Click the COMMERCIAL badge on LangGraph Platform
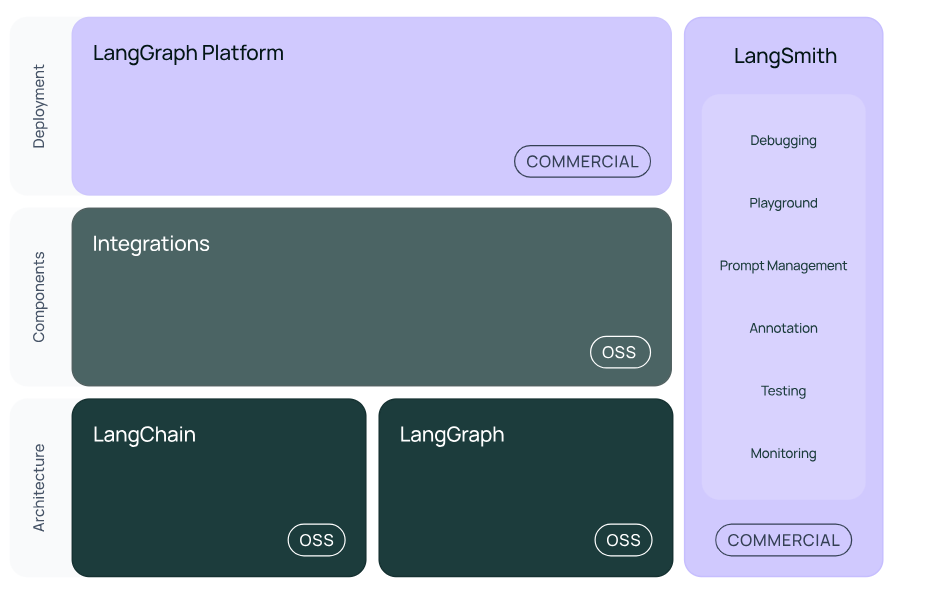This screenshot has height=592, width=932. click(x=582, y=161)
